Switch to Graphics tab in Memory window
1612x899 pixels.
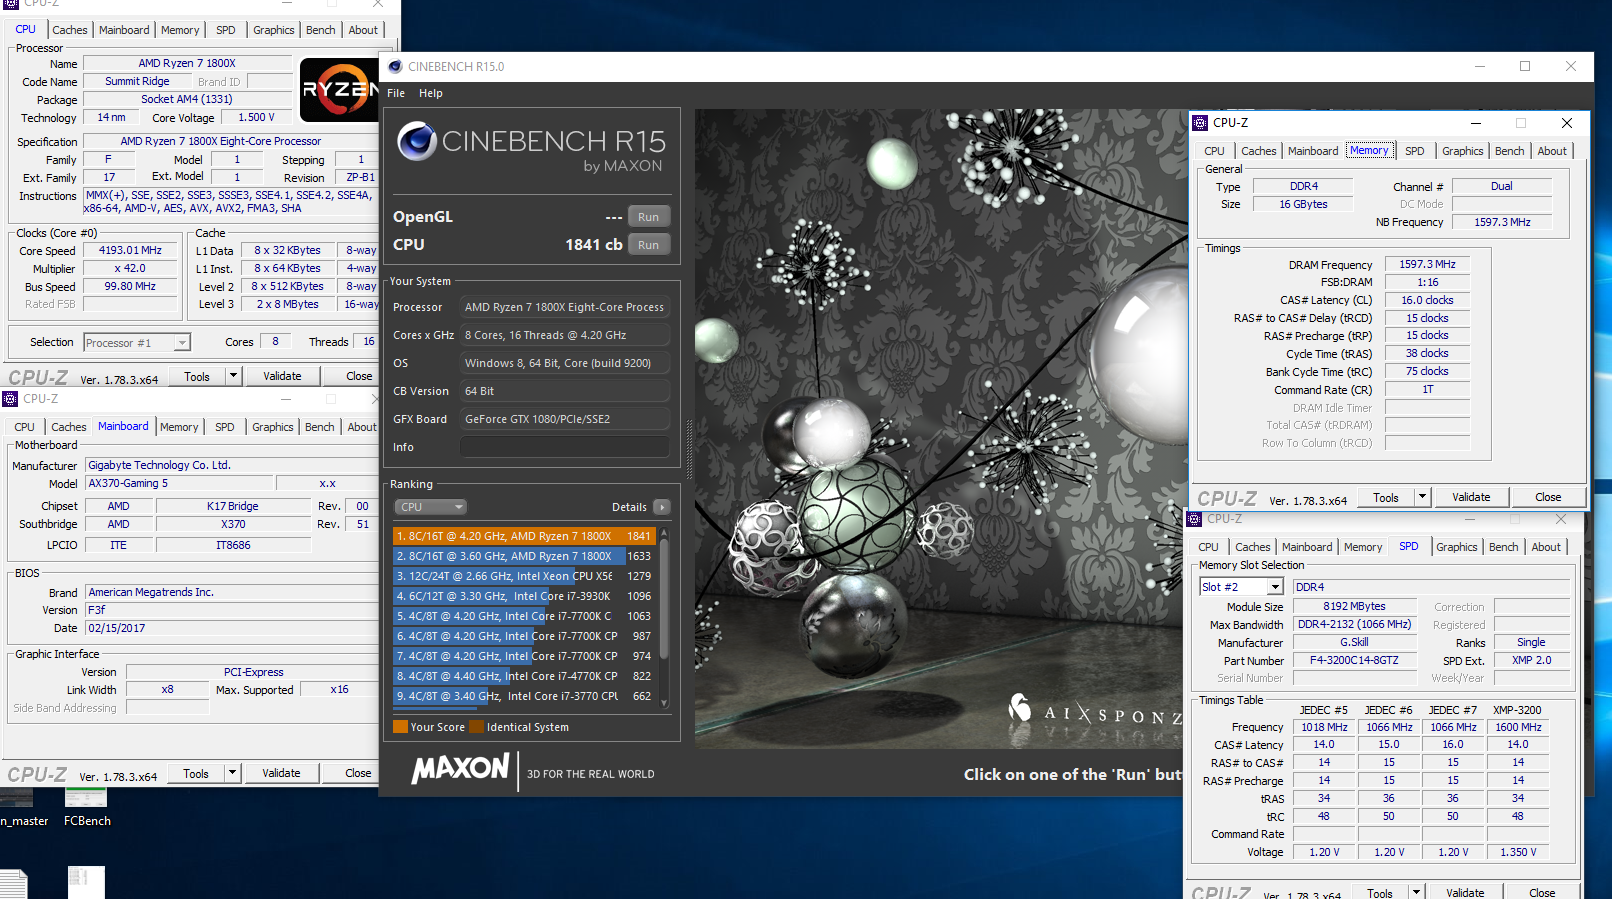(1462, 151)
